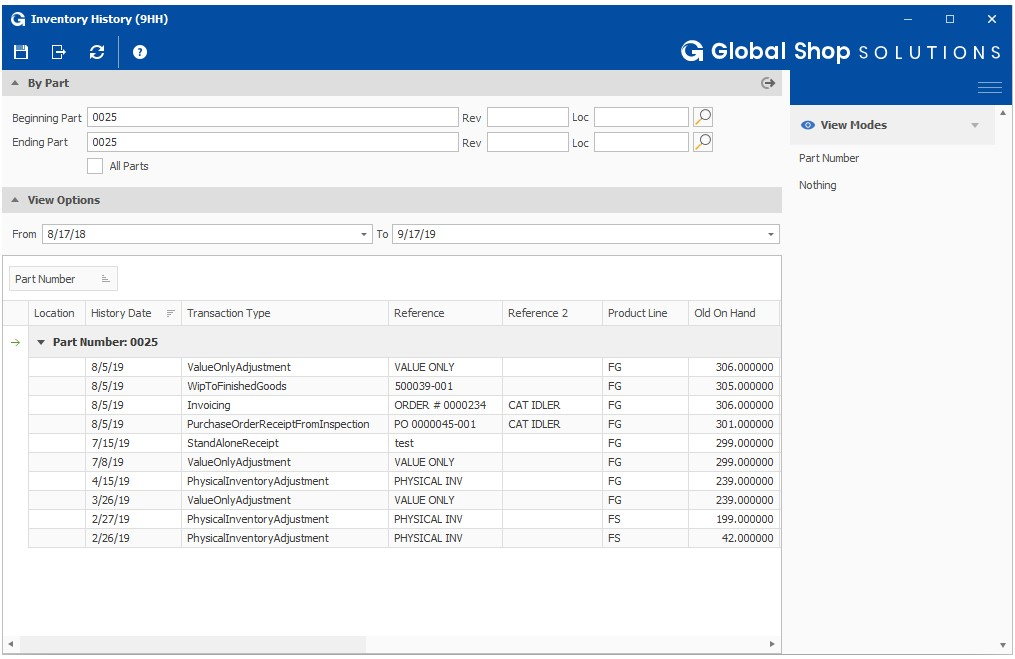Collapse the By Part section
The image size is (1015, 659).
coord(15,83)
